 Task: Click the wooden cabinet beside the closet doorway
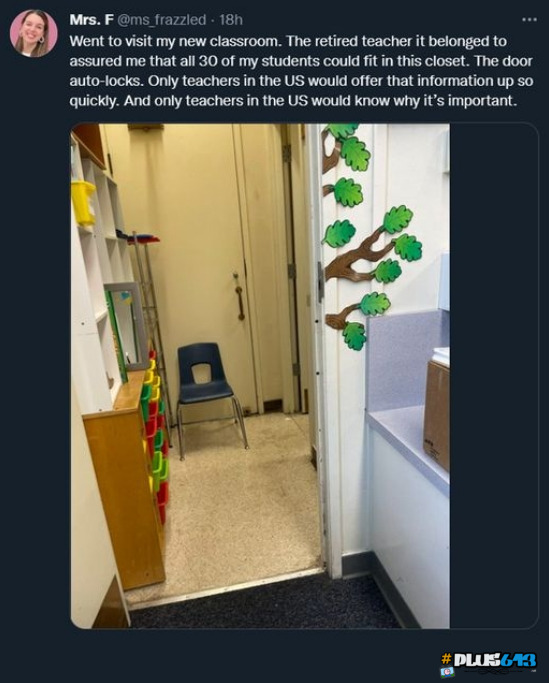click(x=126, y=477)
